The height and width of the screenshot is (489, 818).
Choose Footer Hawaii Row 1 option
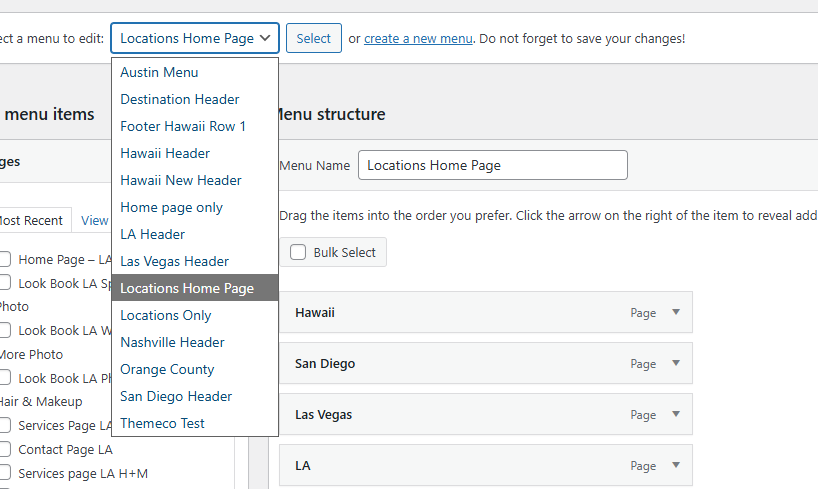183,126
